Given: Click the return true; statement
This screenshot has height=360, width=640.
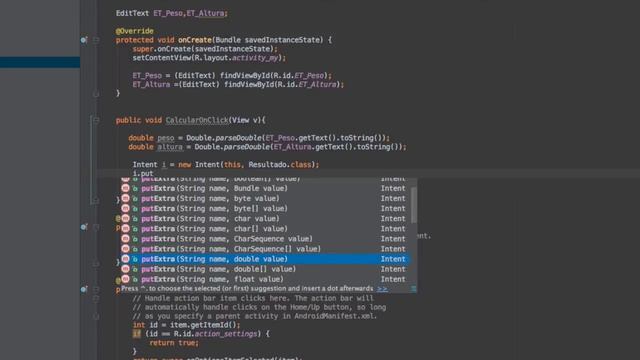Looking at the screenshot, I should (x=174, y=343).
